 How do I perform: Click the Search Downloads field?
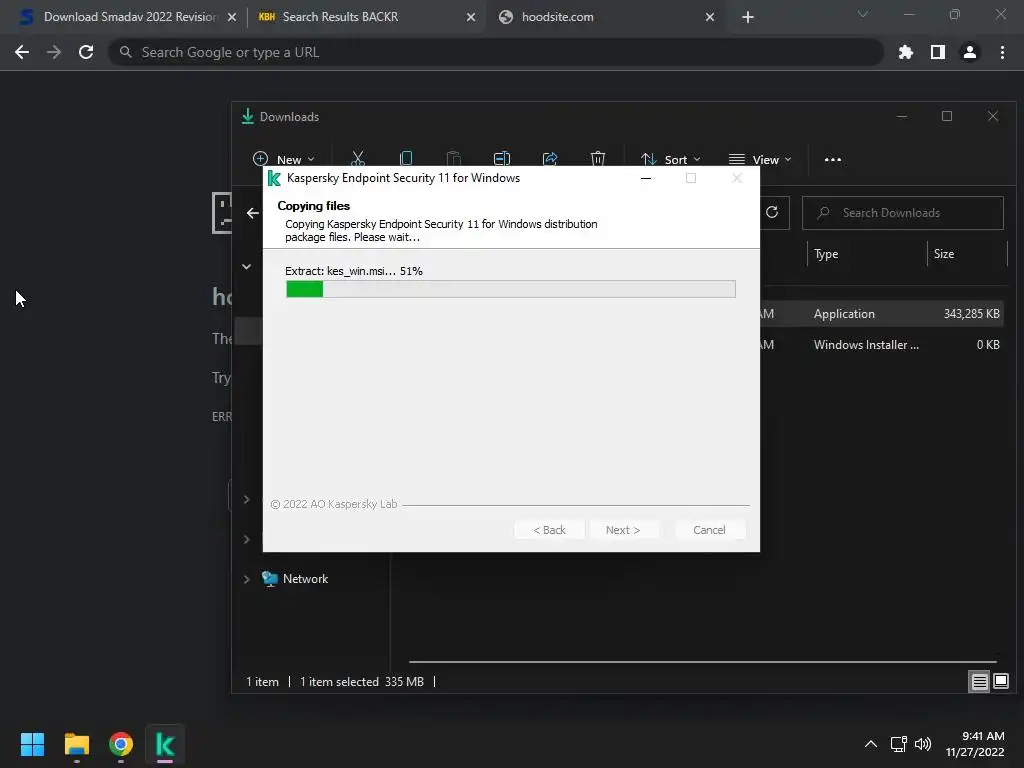click(x=903, y=213)
